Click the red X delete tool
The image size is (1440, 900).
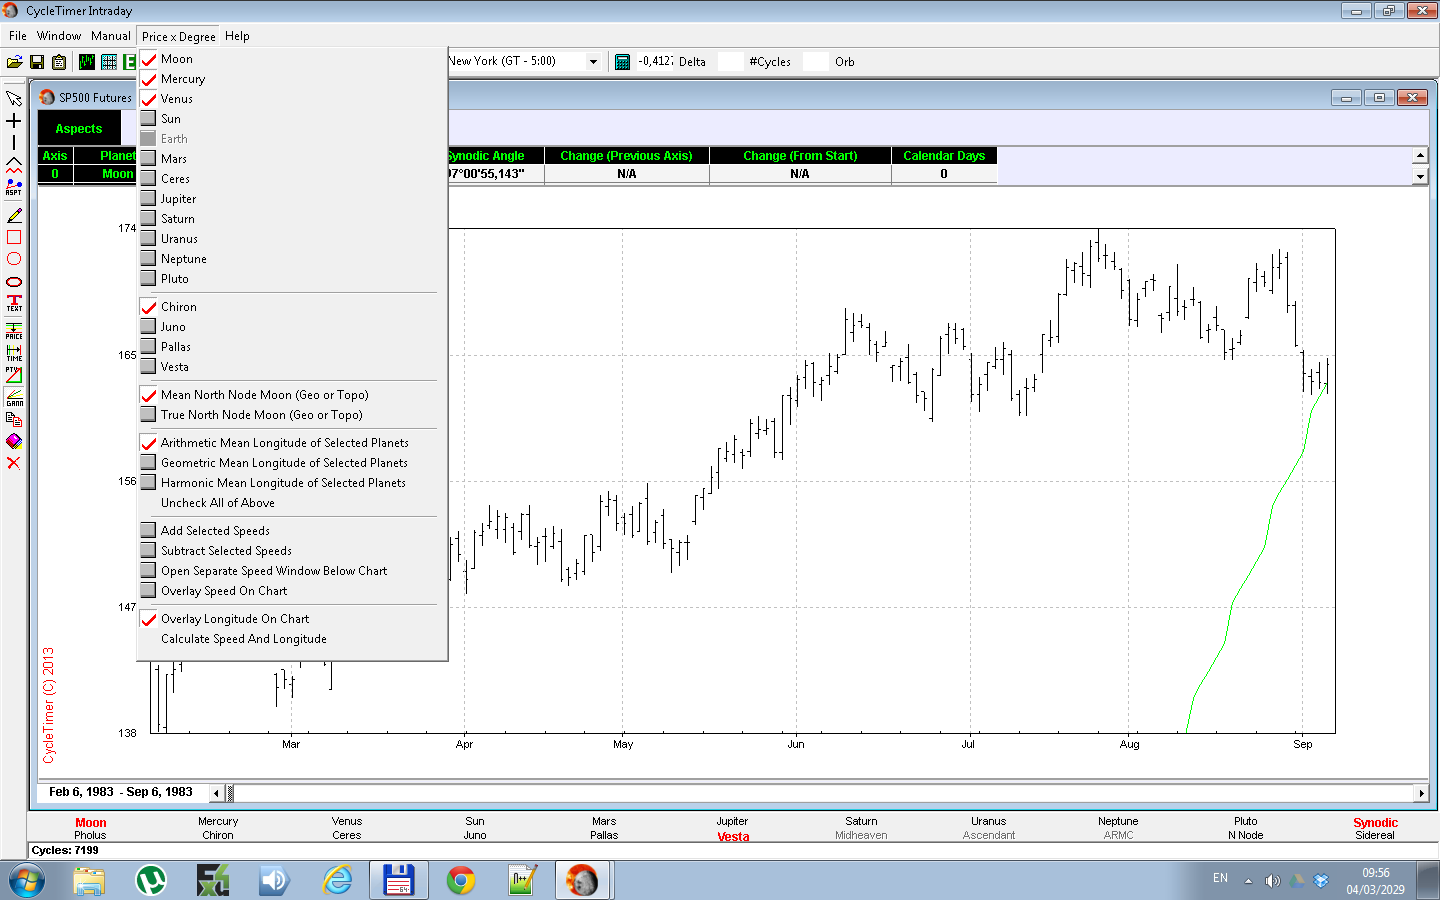pos(14,463)
